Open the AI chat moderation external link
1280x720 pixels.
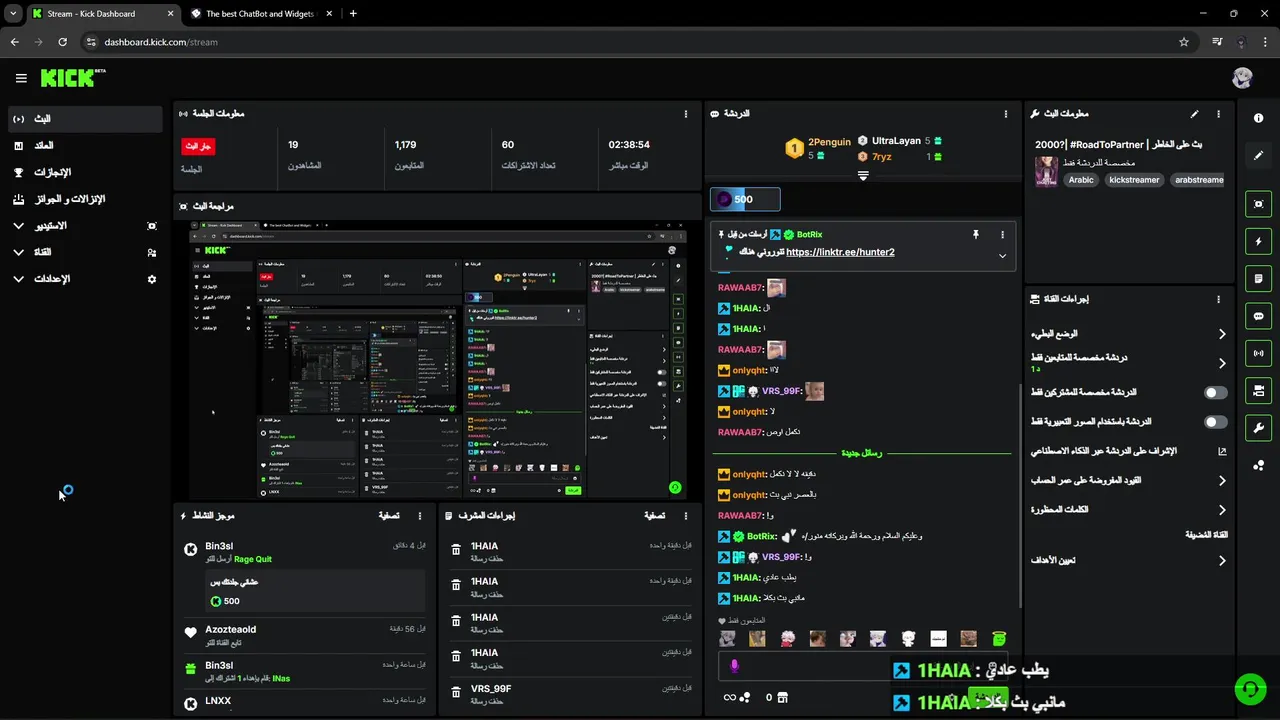1222,451
